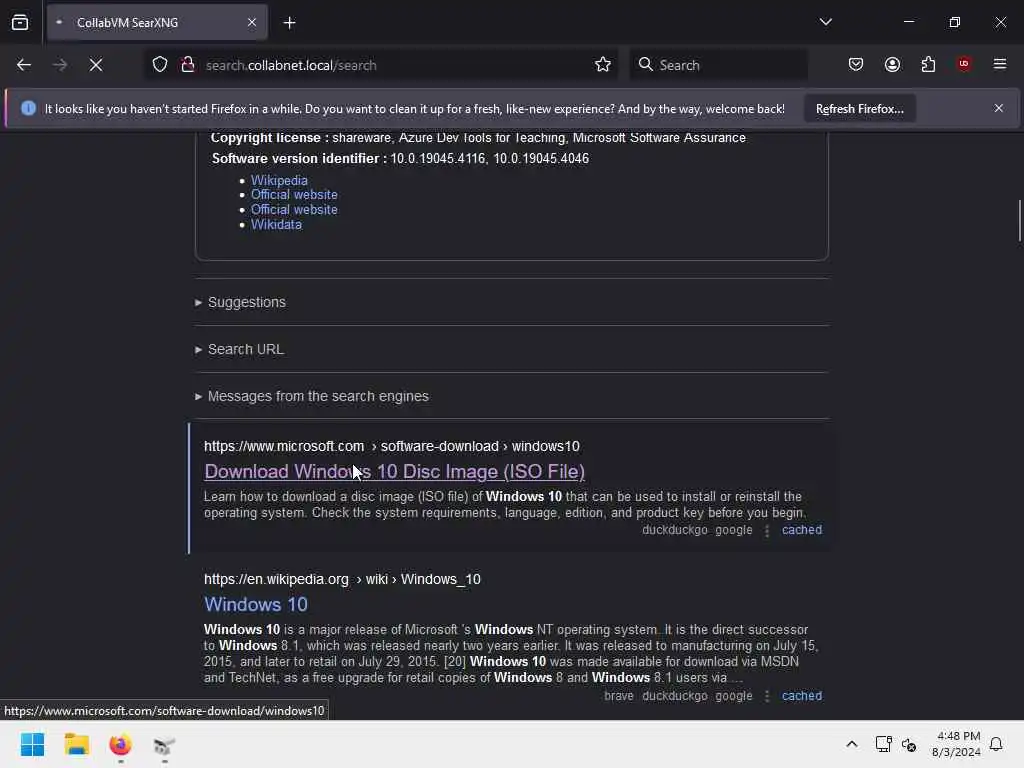The height and width of the screenshot is (768, 1024).
Task: Expand Messages from the search engines
Action: point(312,396)
